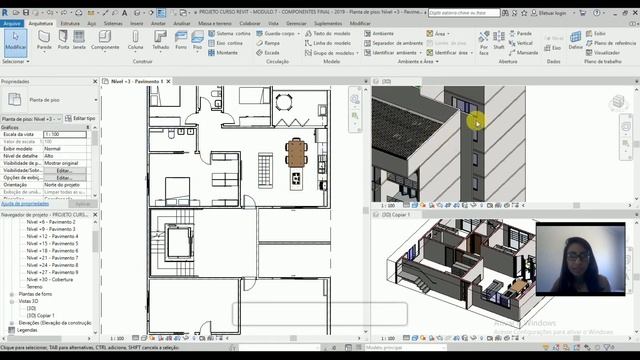The image size is (640, 360).
Task: Select the Modificar tool
Action: 16,42
